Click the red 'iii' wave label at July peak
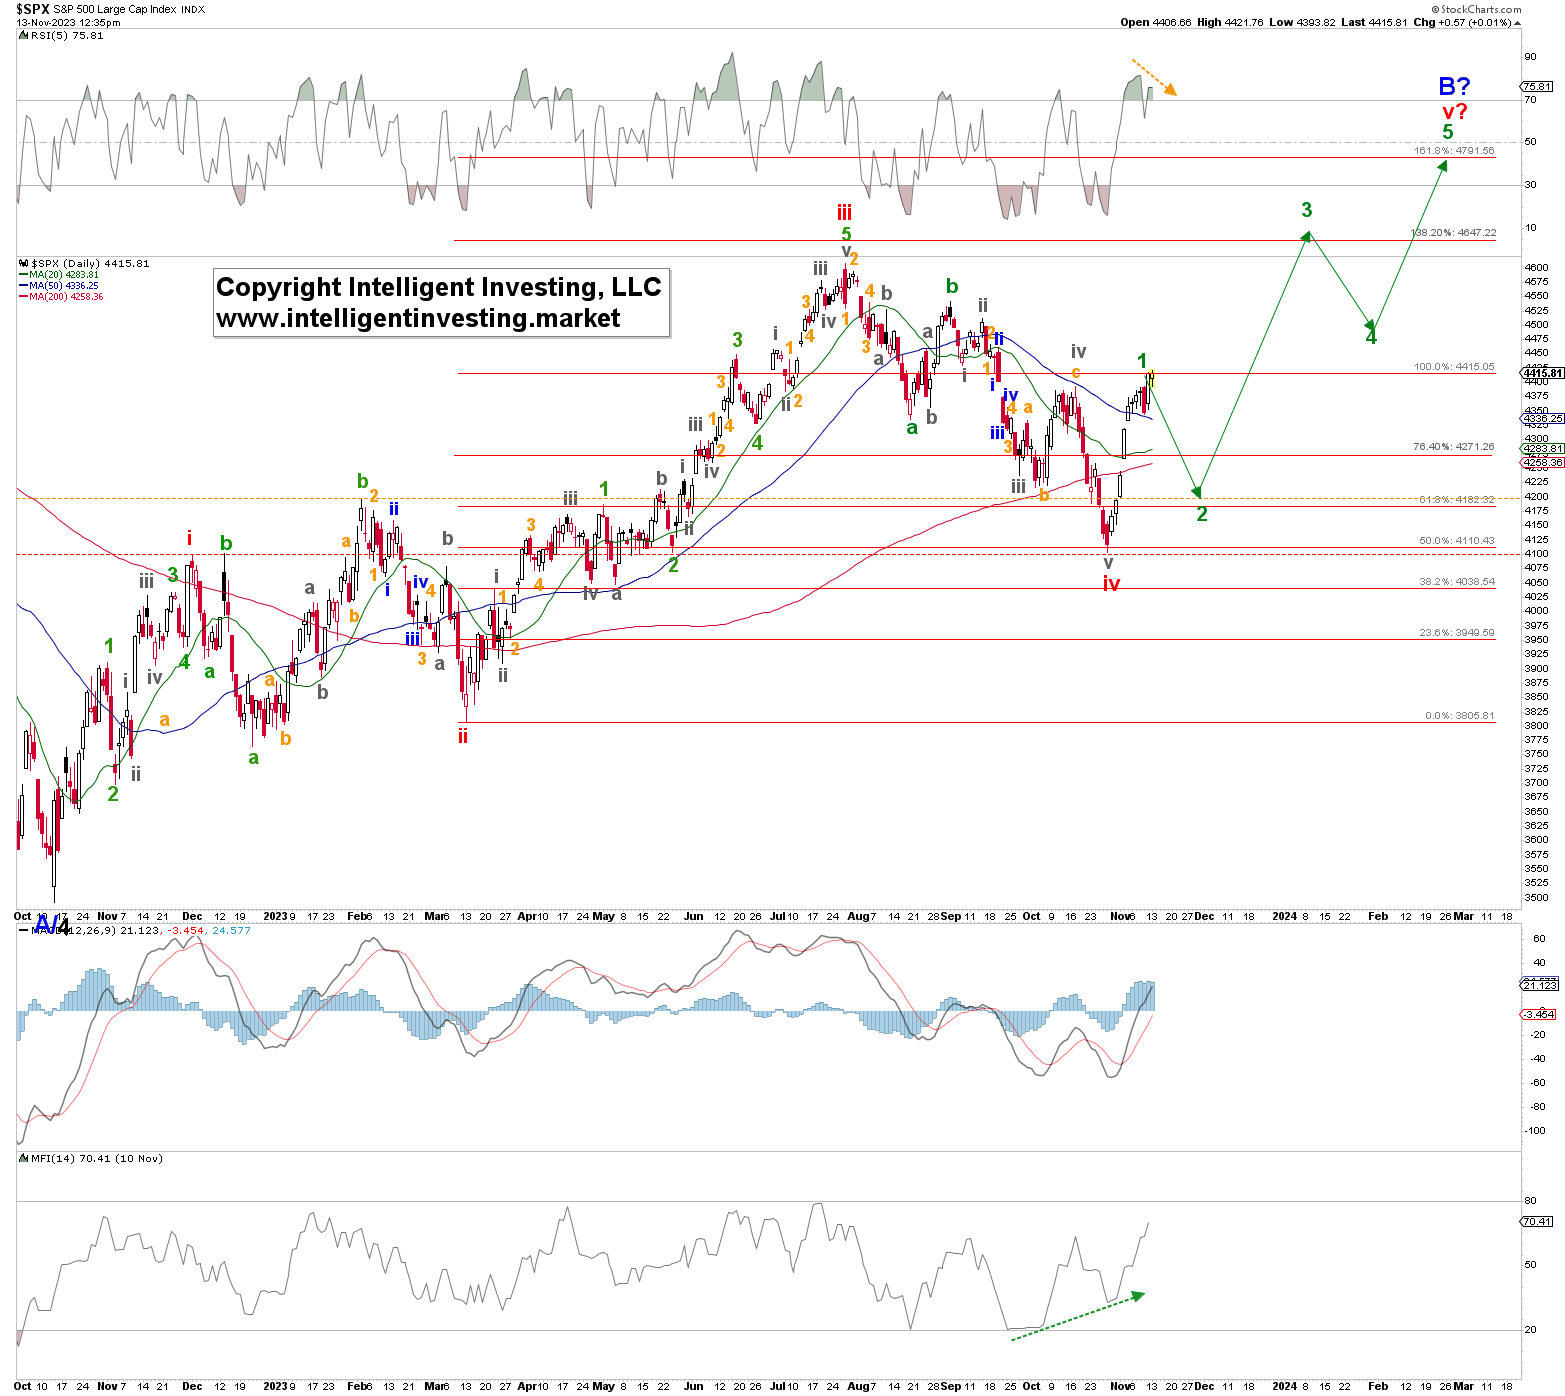Screen dimensions: 1565x1396 click(x=844, y=212)
